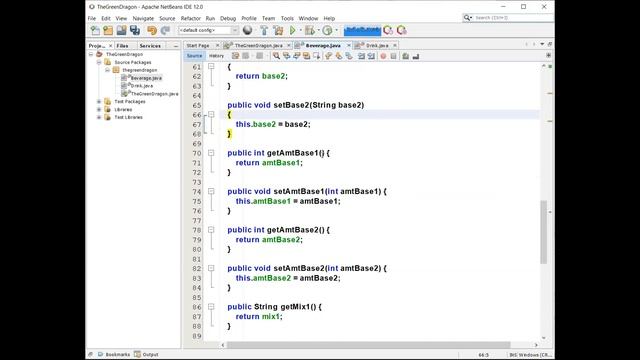Show the History view of the editor

(x=216, y=56)
